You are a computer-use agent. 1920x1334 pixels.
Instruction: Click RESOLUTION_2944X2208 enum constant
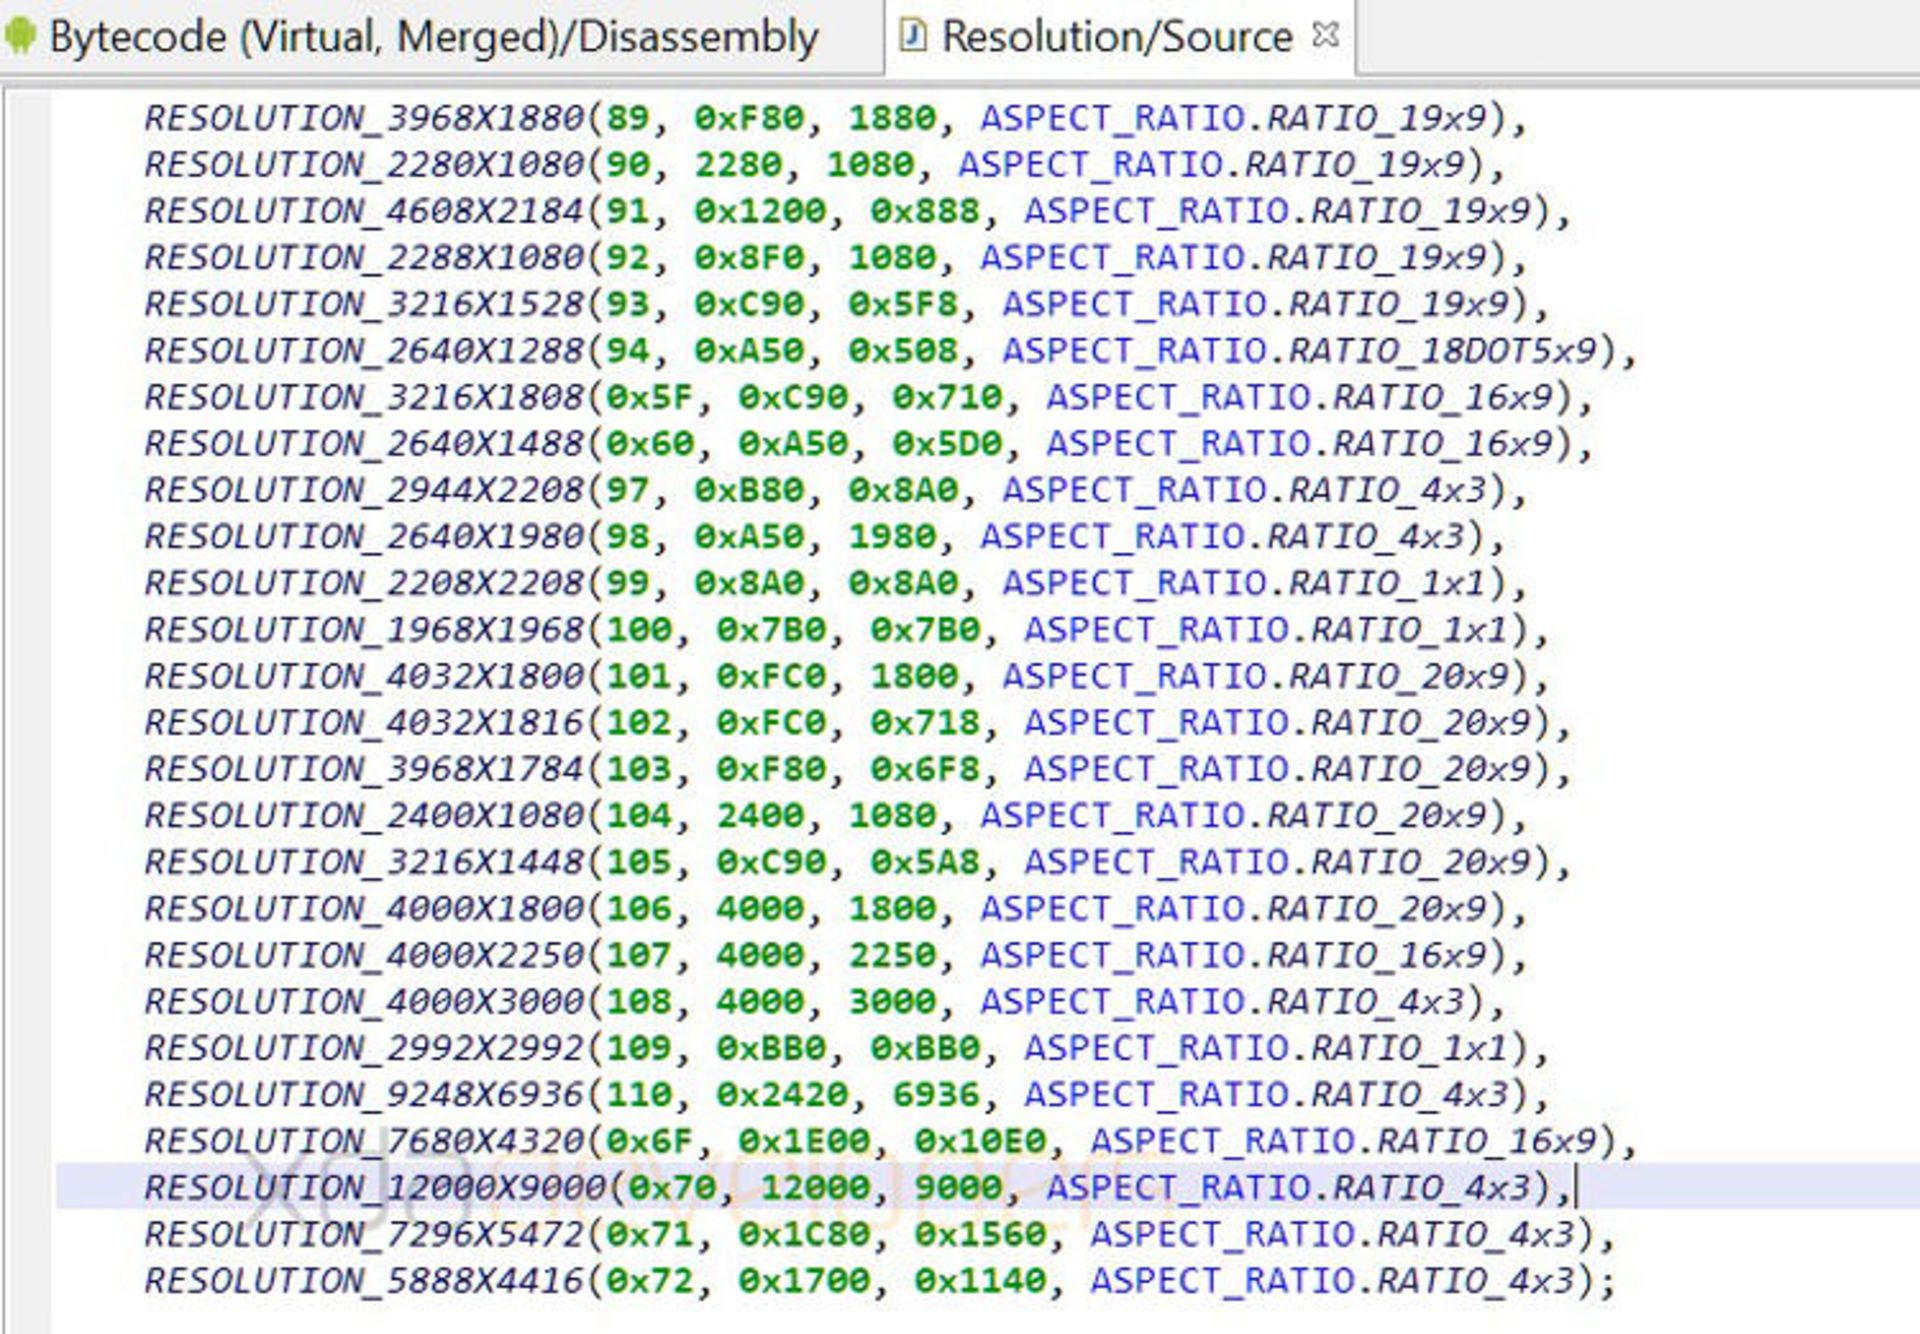pos(364,490)
